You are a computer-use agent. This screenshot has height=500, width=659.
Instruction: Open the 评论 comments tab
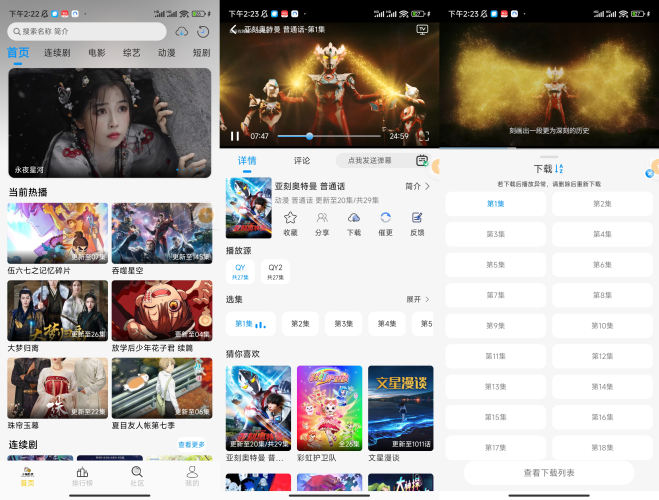pyautogui.click(x=301, y=160)
